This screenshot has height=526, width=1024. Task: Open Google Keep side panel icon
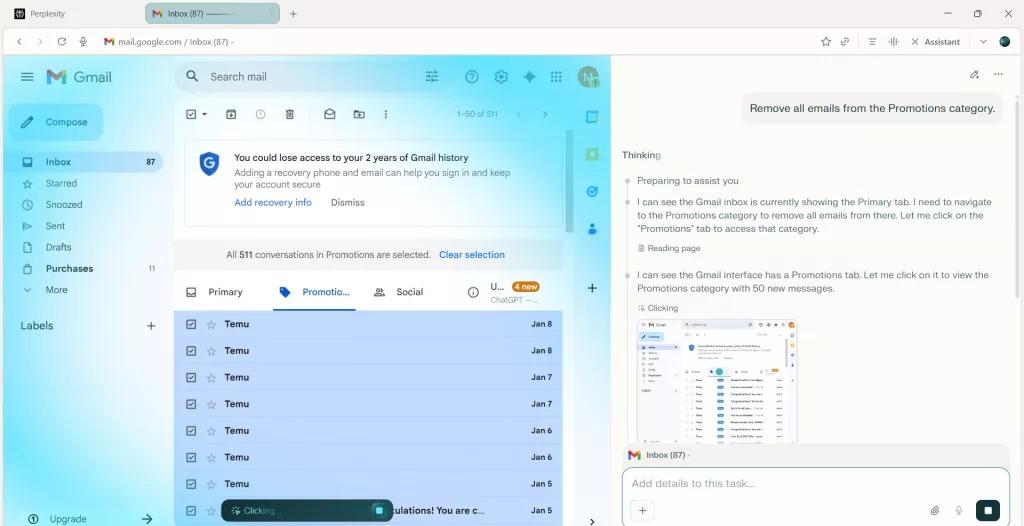(592, 155)
